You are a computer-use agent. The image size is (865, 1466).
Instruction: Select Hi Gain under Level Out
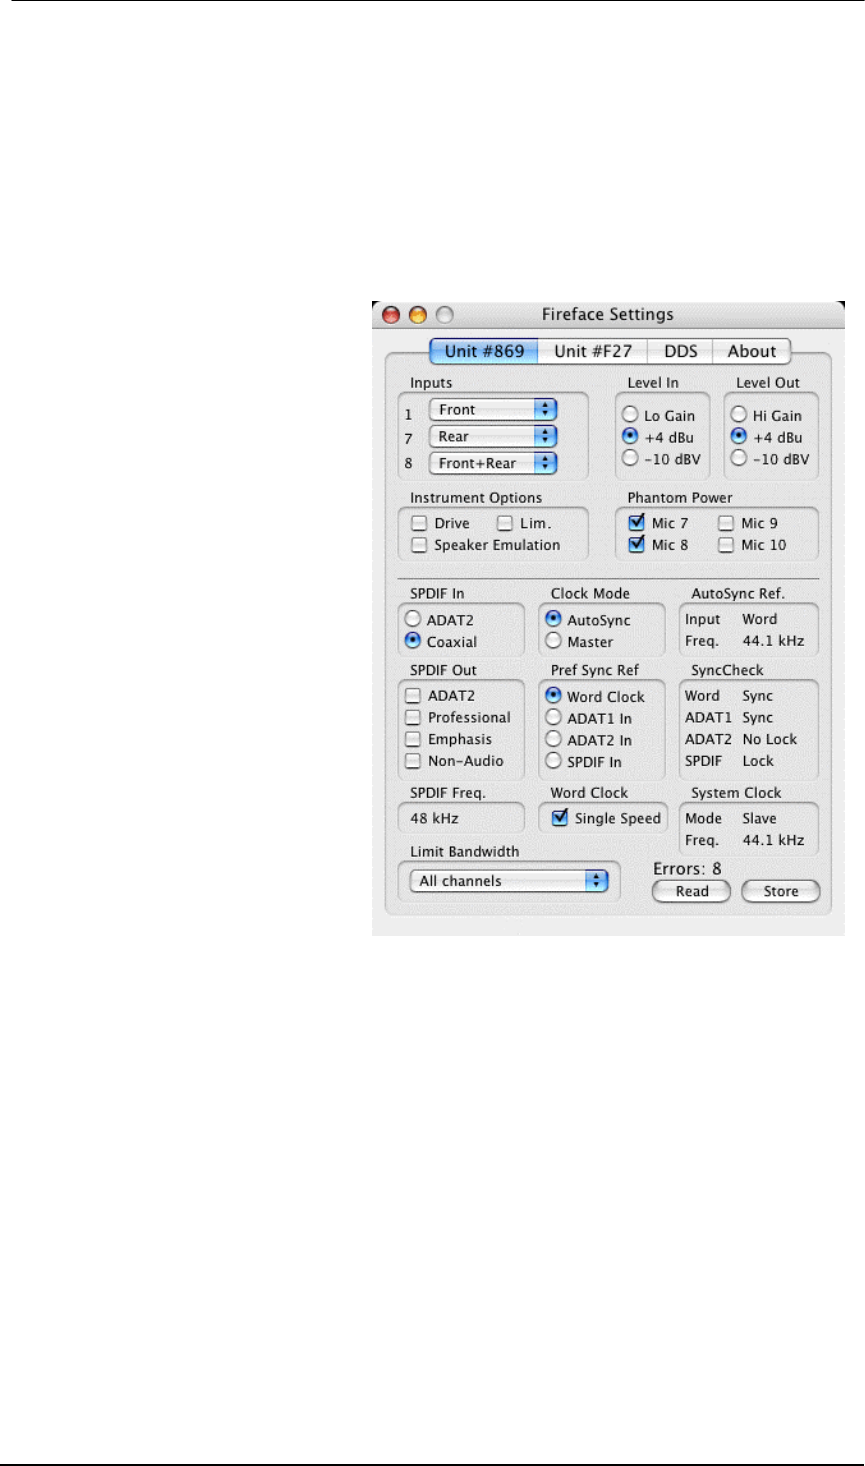[739, 414]
